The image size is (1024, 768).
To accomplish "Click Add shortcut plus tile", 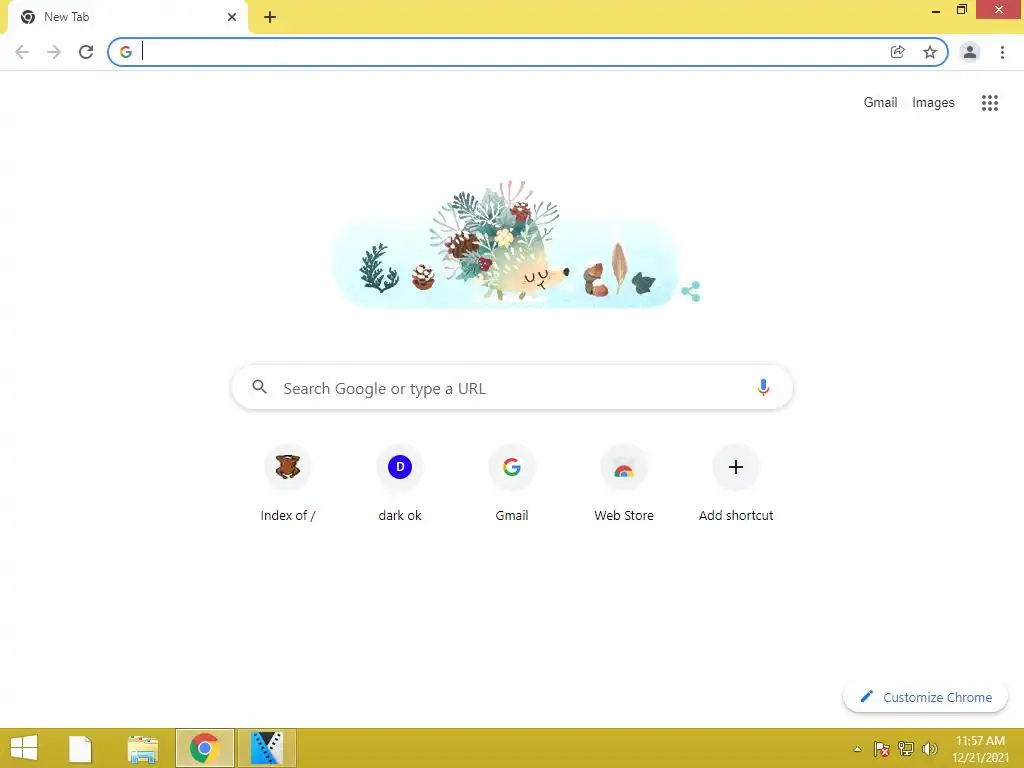I will click(736, 483).
